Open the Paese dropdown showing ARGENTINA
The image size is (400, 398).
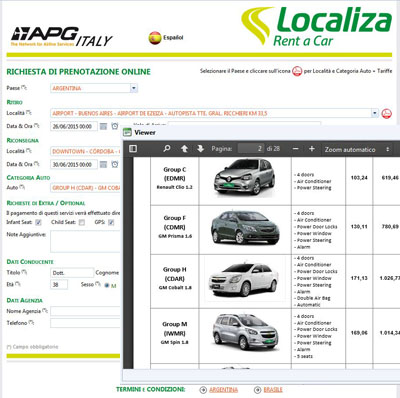[94, 88]
